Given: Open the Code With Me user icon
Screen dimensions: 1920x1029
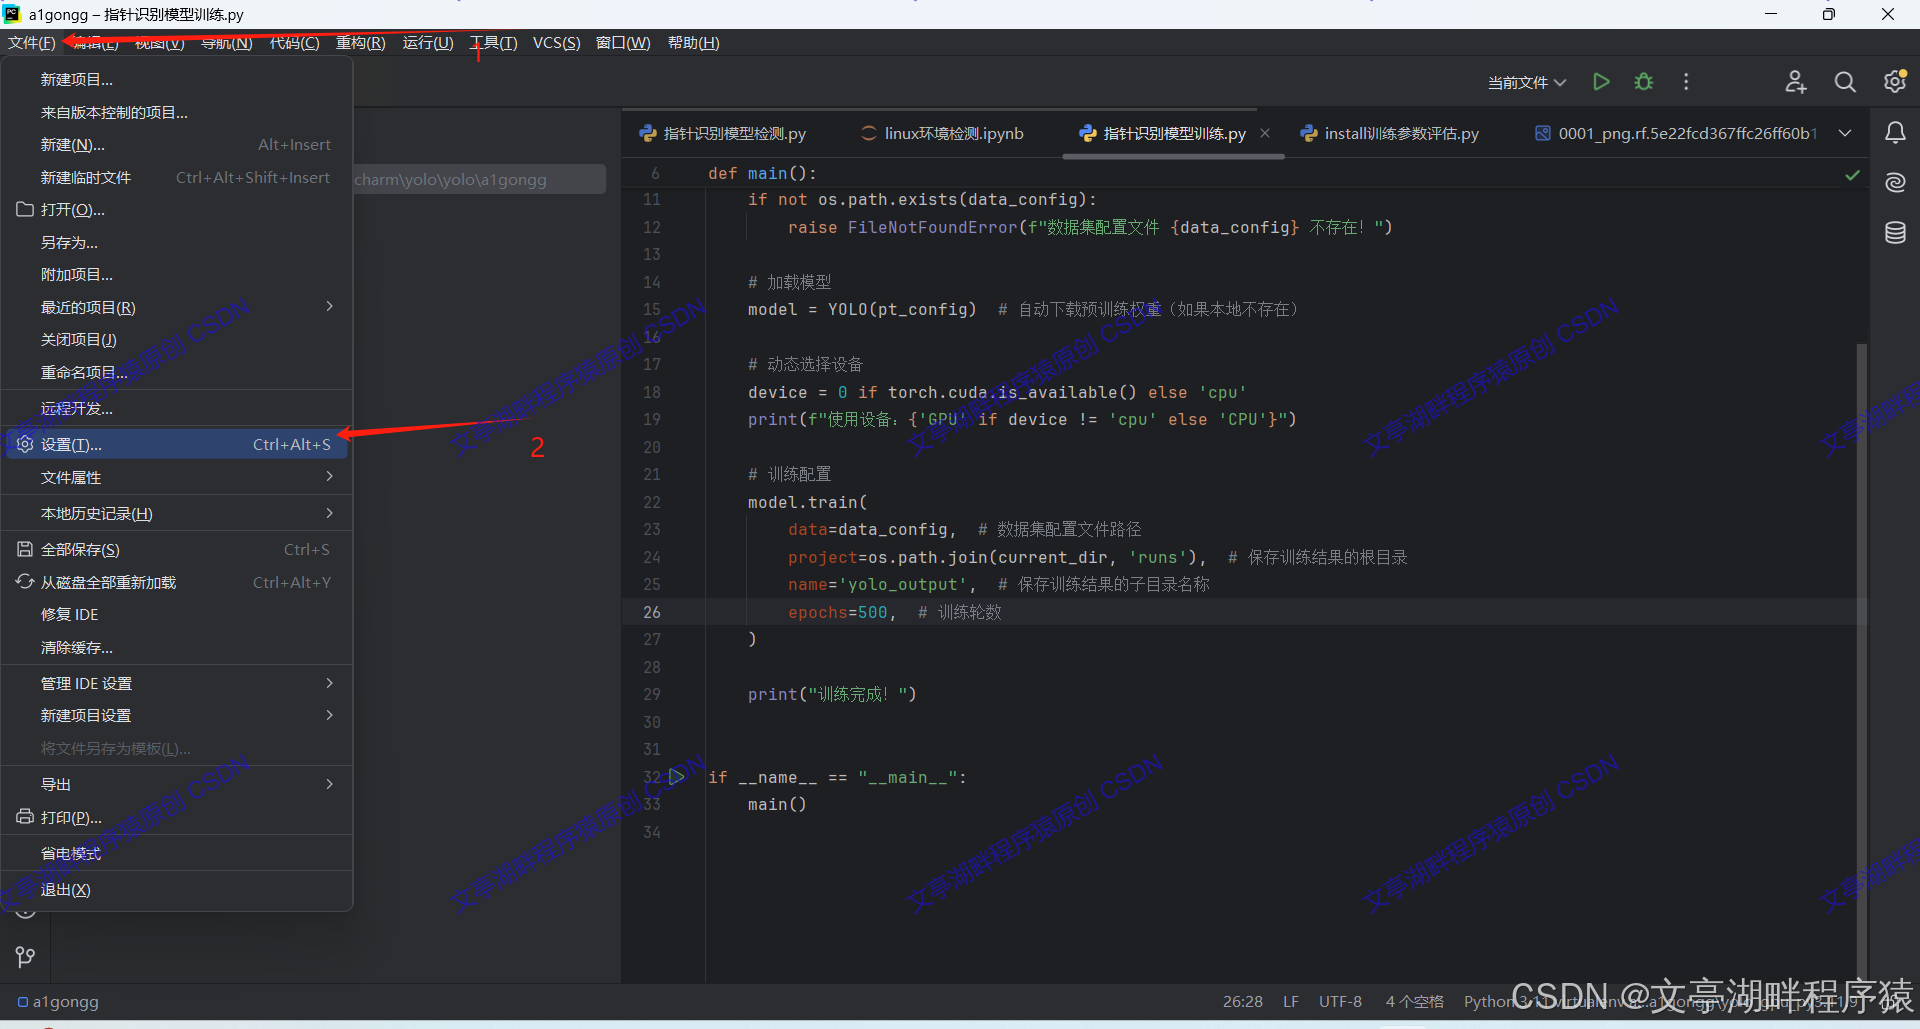Looking at the screenshot, I should [1796, 82].
